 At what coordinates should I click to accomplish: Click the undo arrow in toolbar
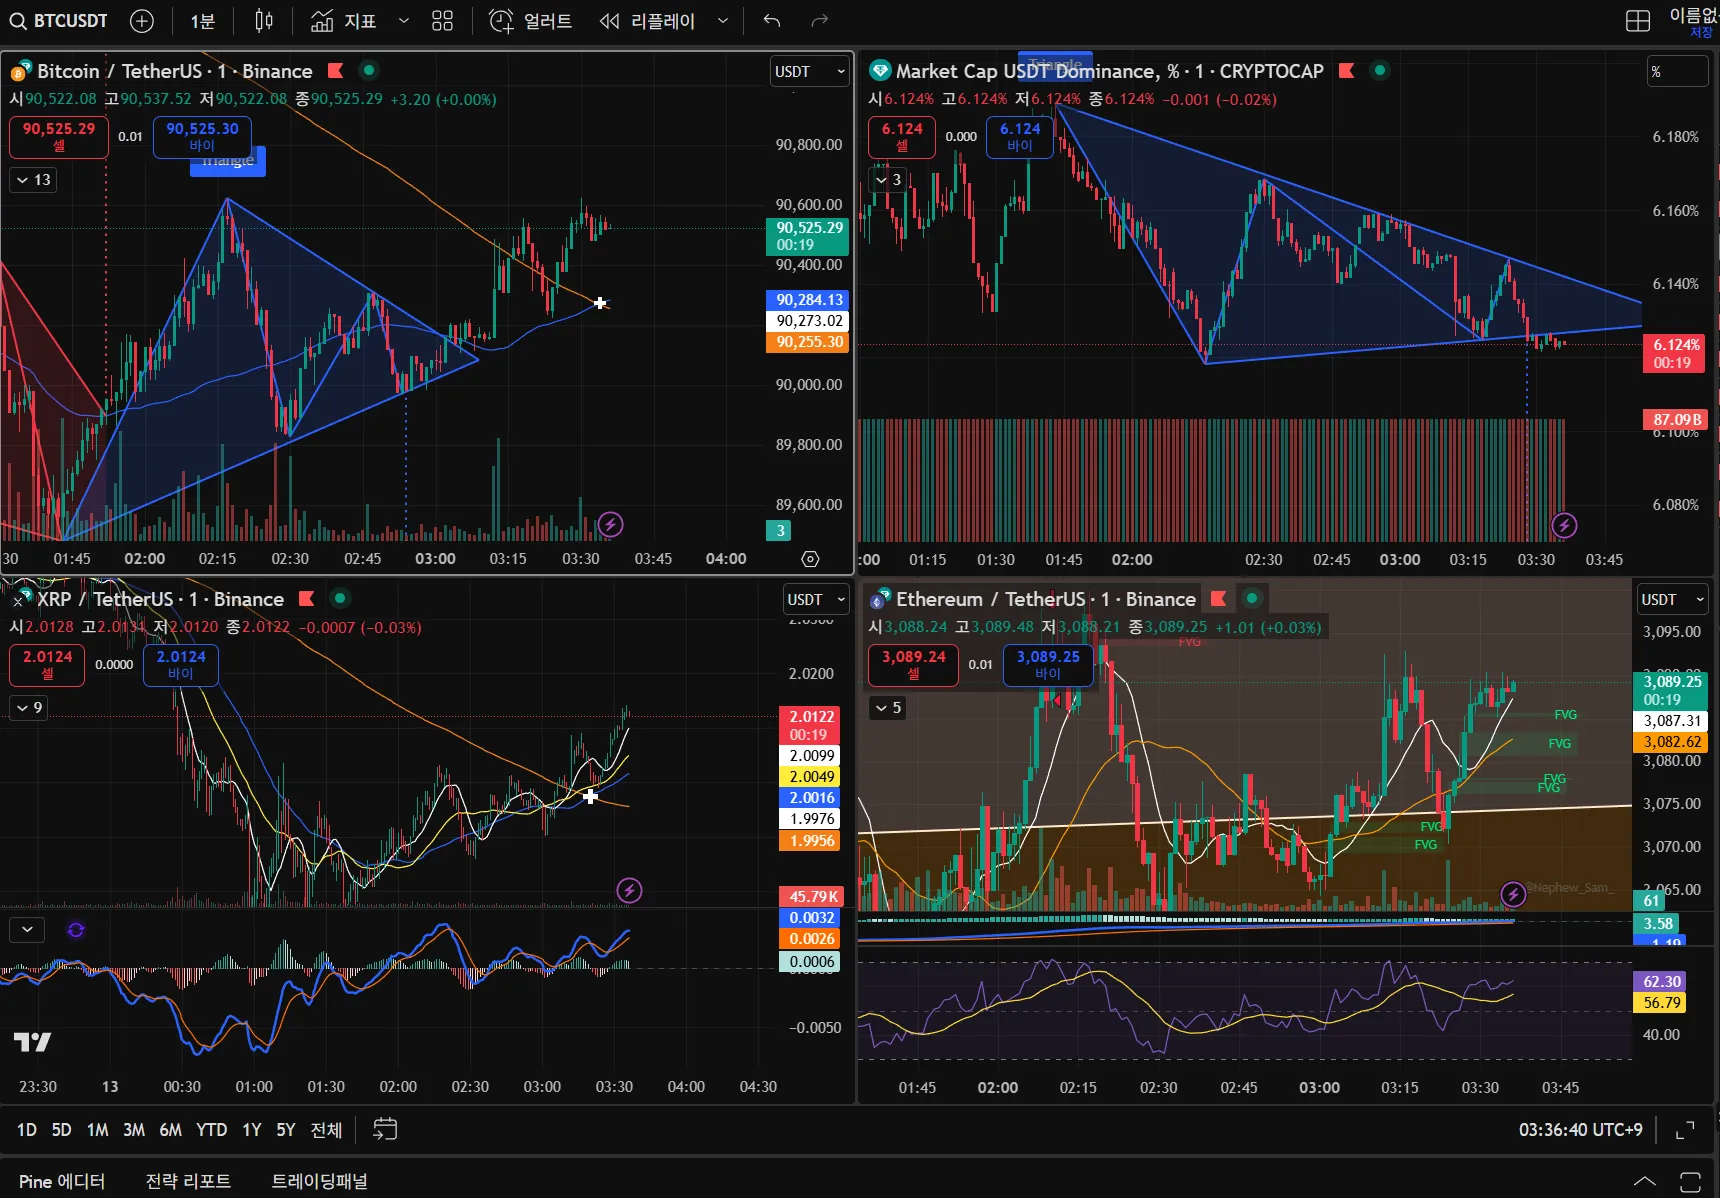point(771,21)
